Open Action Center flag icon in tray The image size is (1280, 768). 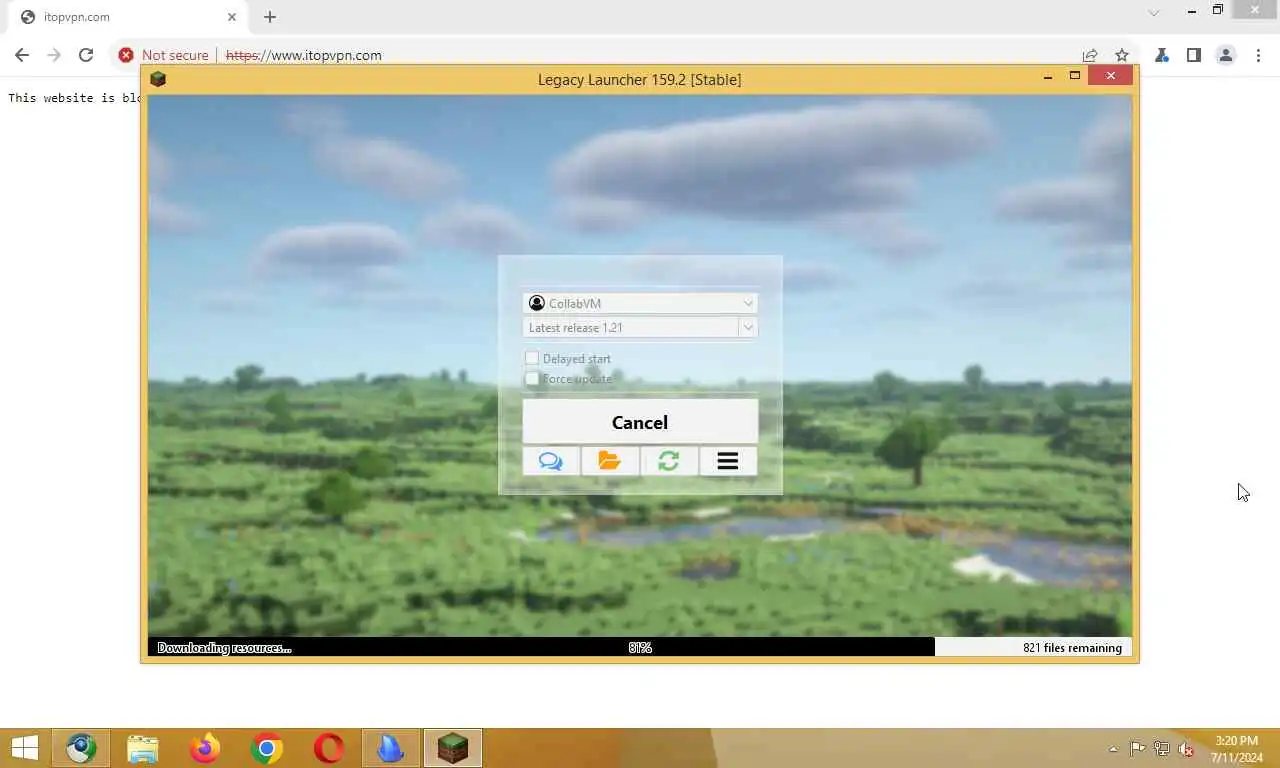coord(1138,748)
